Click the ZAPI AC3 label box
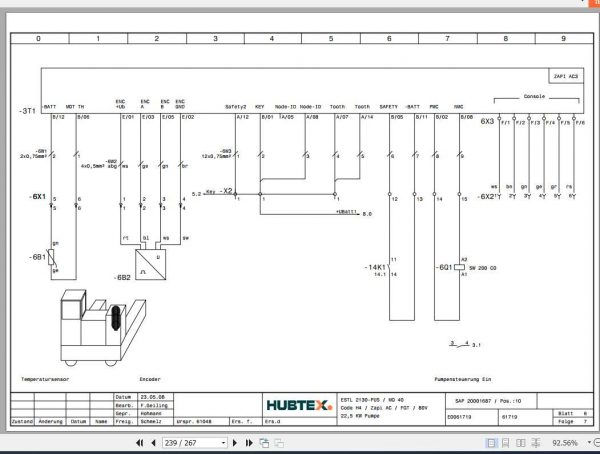 [566, 76]
